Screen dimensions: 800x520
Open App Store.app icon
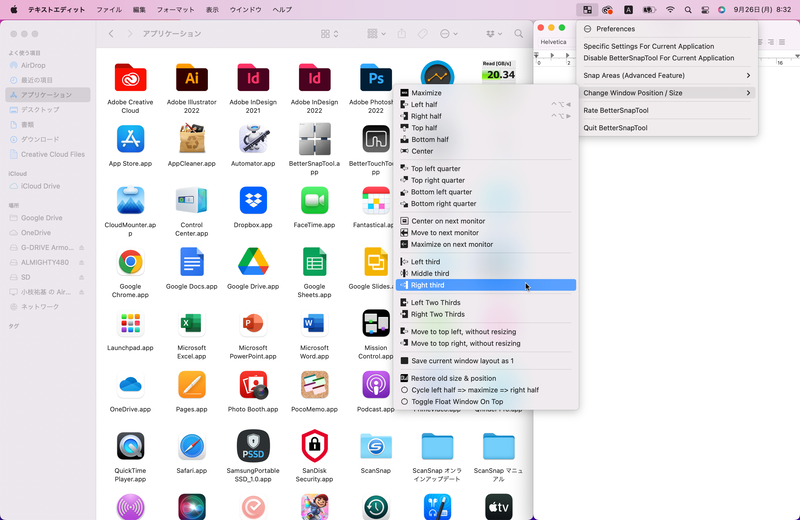point(130,139)
